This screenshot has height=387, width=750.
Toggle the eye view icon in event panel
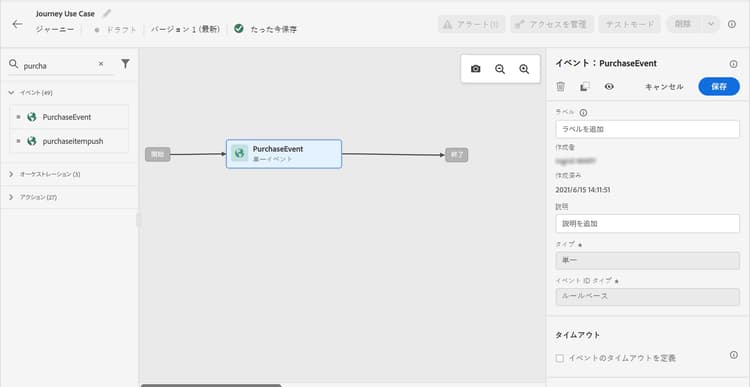pos(609,87)
